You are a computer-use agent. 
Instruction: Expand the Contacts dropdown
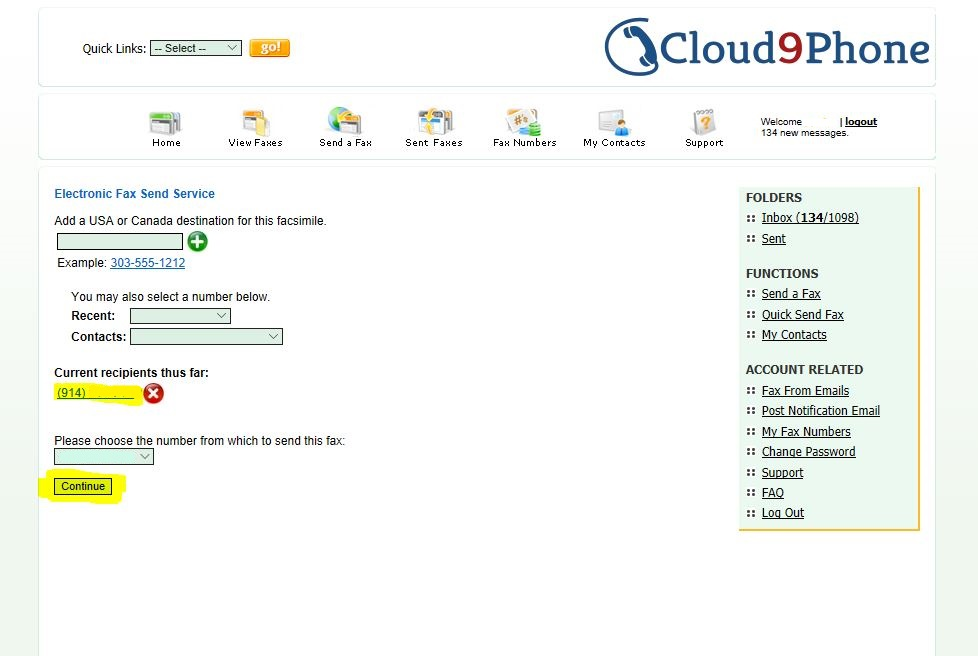pos(206,336)
